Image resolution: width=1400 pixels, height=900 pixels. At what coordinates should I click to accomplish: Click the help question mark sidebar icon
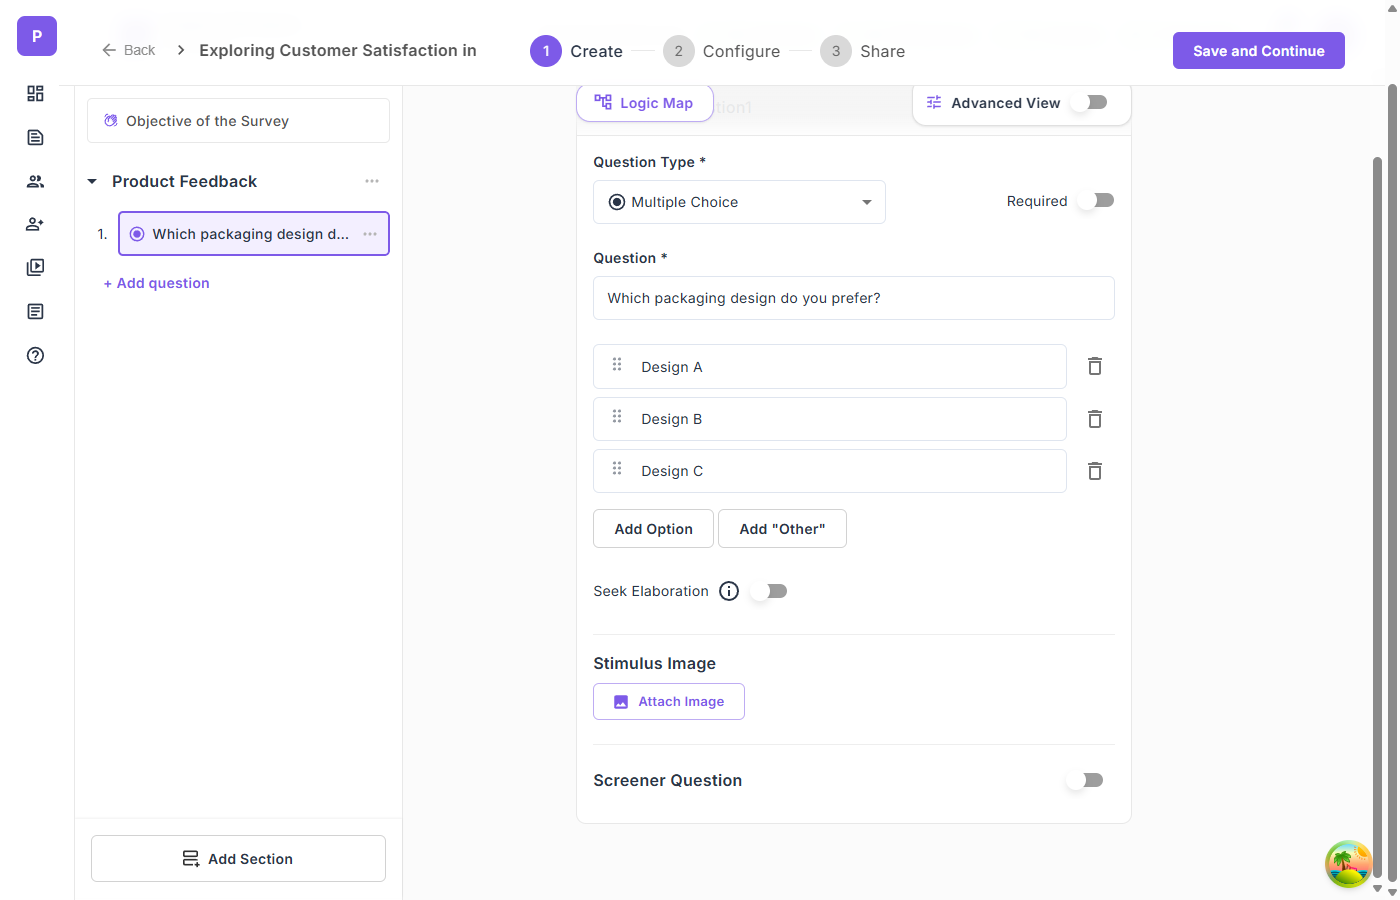click(35, 355)
